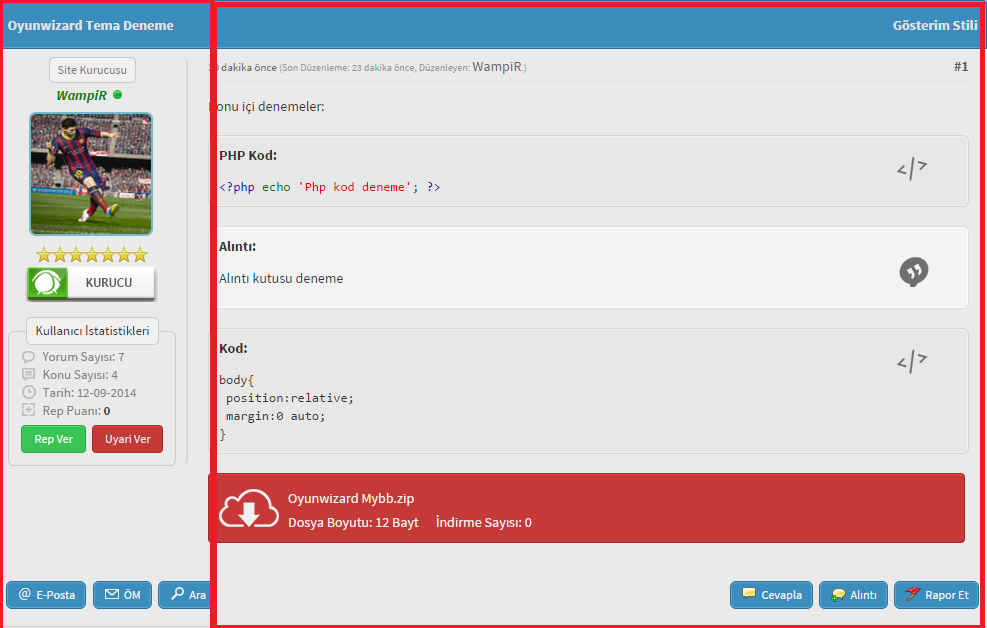Click the Uyari Ver red button

tap(127, 439)
